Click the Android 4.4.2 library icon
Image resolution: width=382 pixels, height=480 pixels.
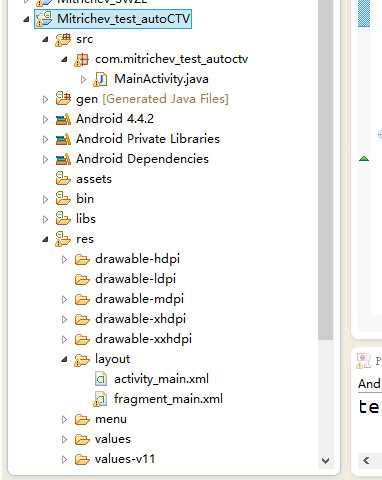pos(63,119)
